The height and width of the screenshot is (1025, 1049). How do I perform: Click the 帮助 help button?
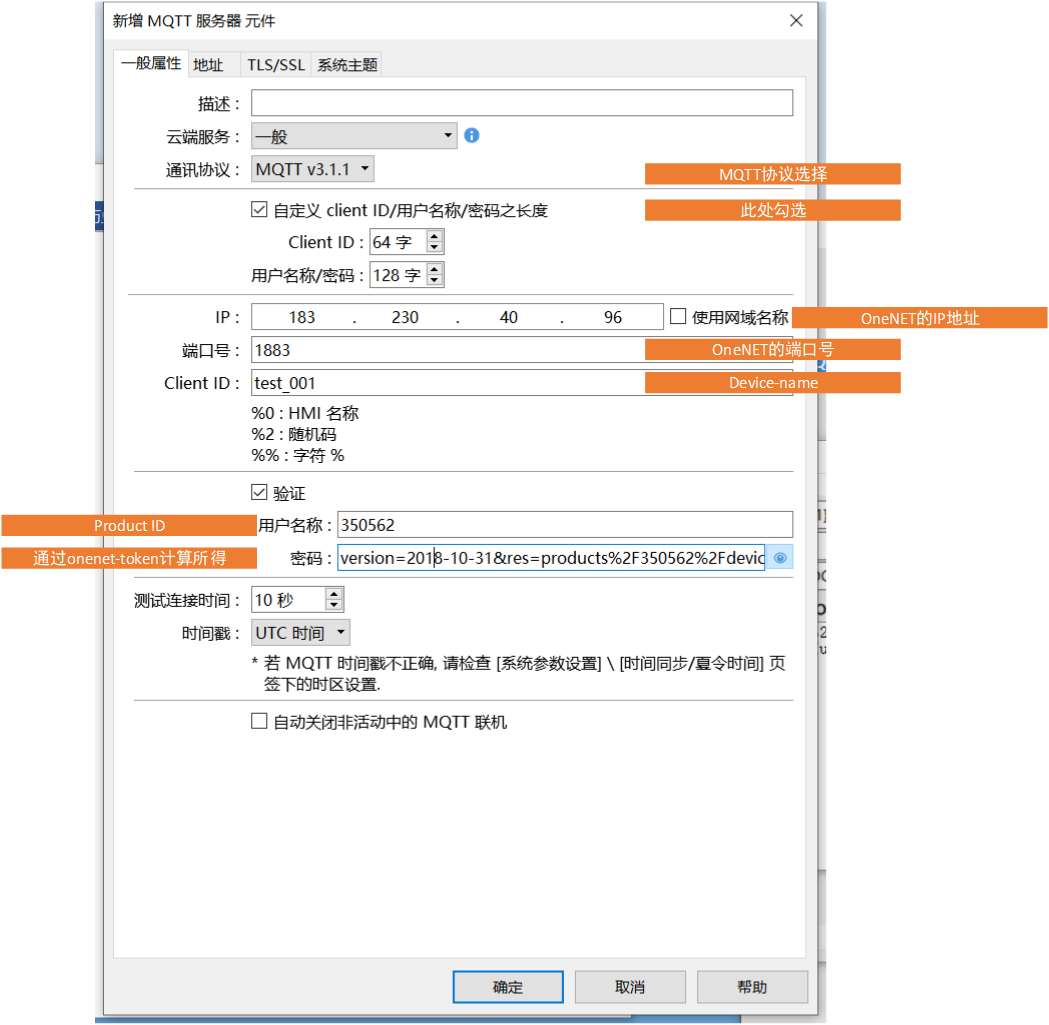[x=752, y=987]
